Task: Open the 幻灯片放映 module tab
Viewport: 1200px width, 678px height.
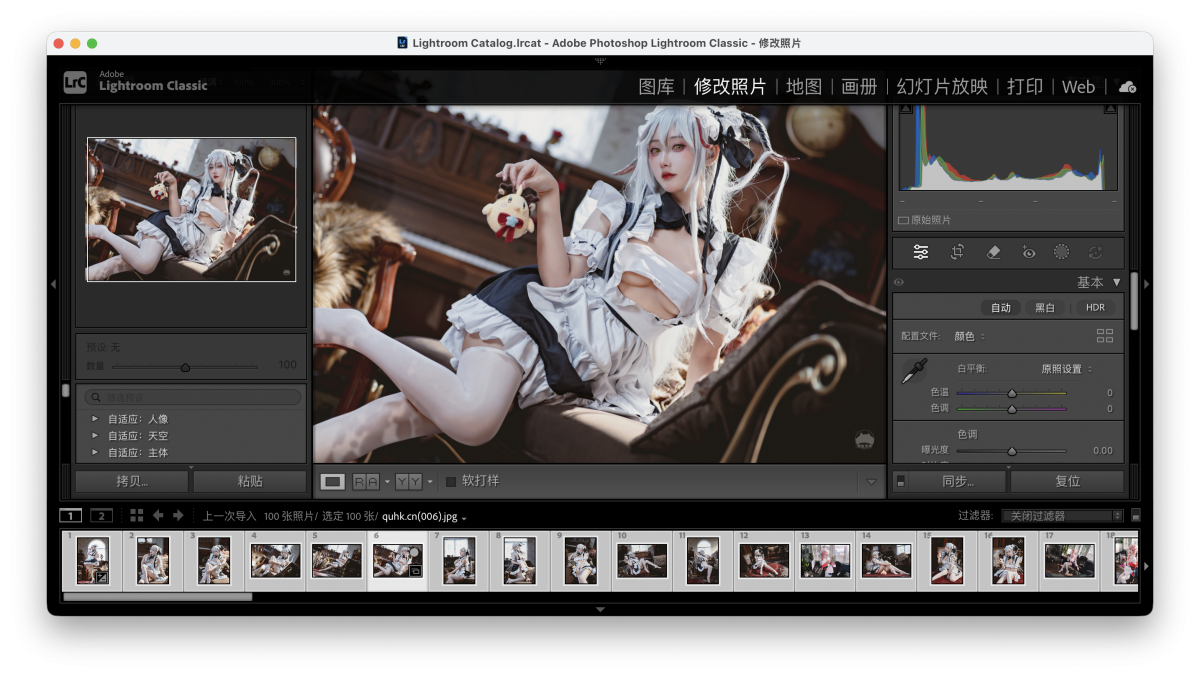Action: [x=942, y=87]
